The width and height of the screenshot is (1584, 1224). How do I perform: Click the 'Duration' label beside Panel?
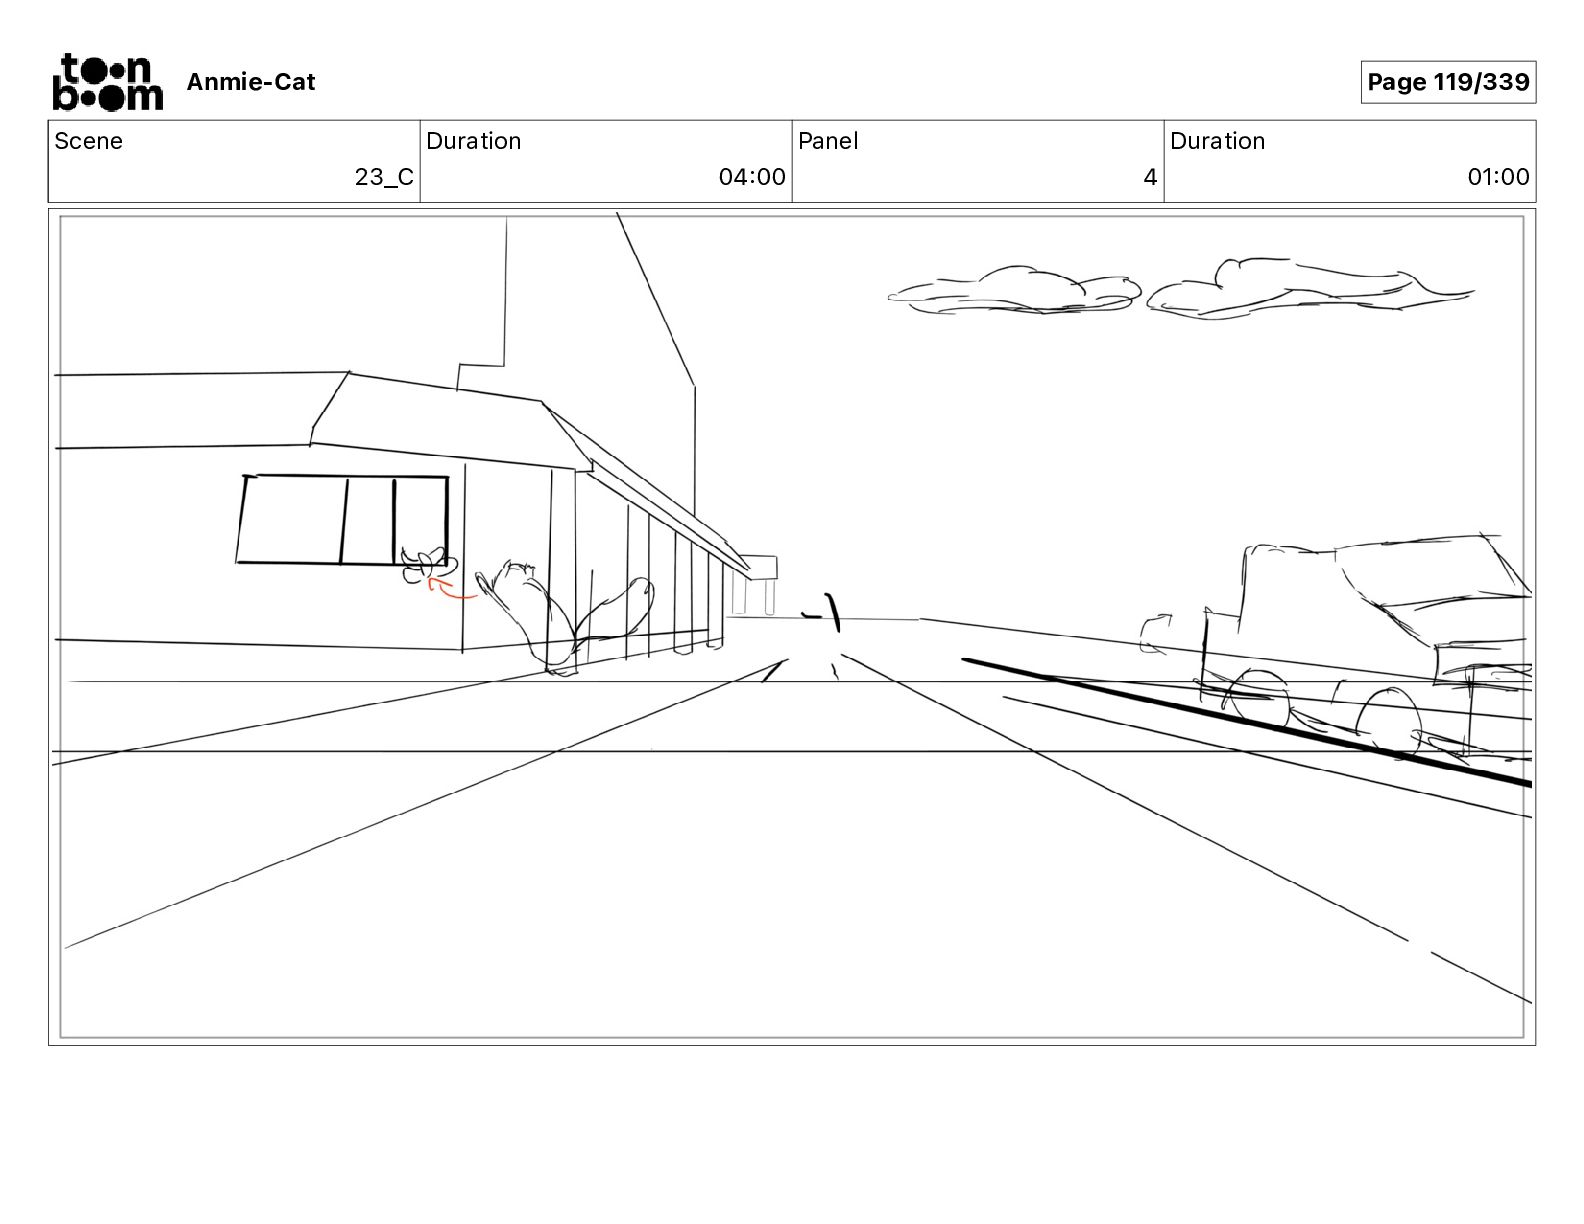[1218, 141]
